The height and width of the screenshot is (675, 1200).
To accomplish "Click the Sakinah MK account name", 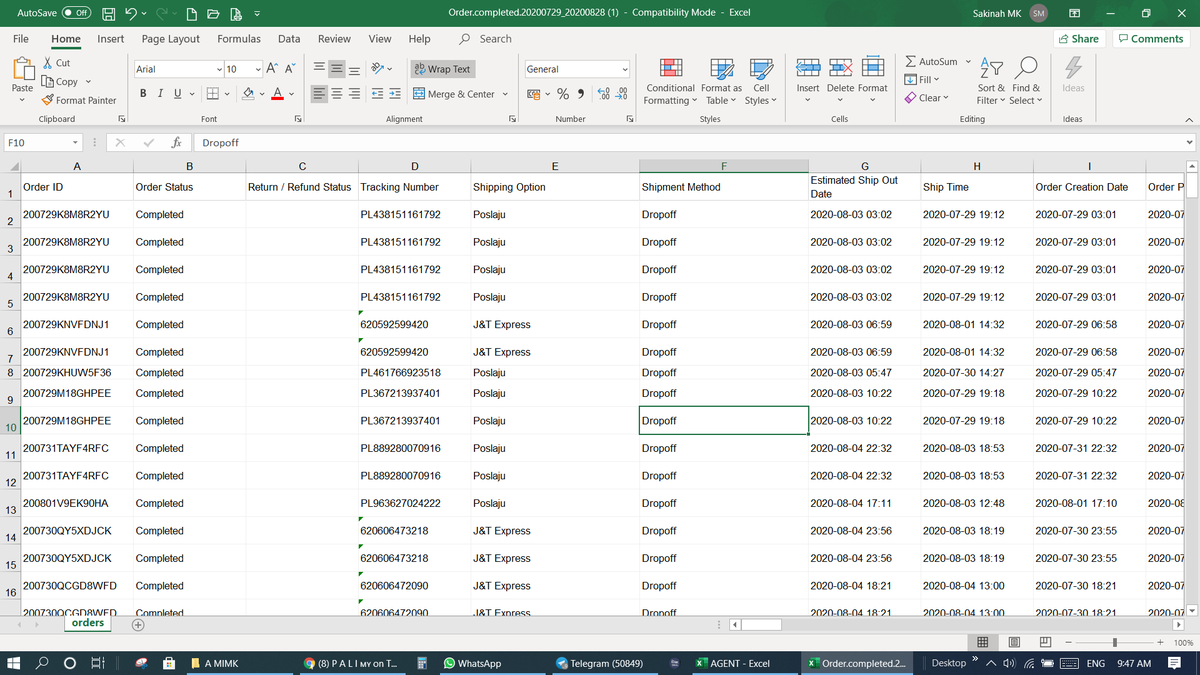I will pos(996,13).
